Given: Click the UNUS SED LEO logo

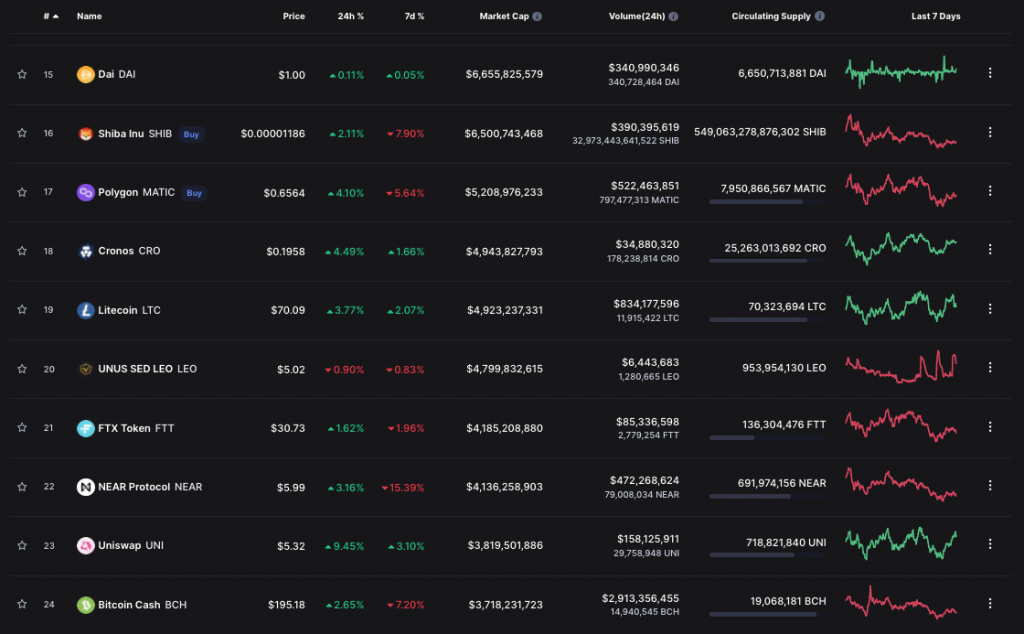Looking at the screenshot, I should pyautogui.click(x=86, y=369).
